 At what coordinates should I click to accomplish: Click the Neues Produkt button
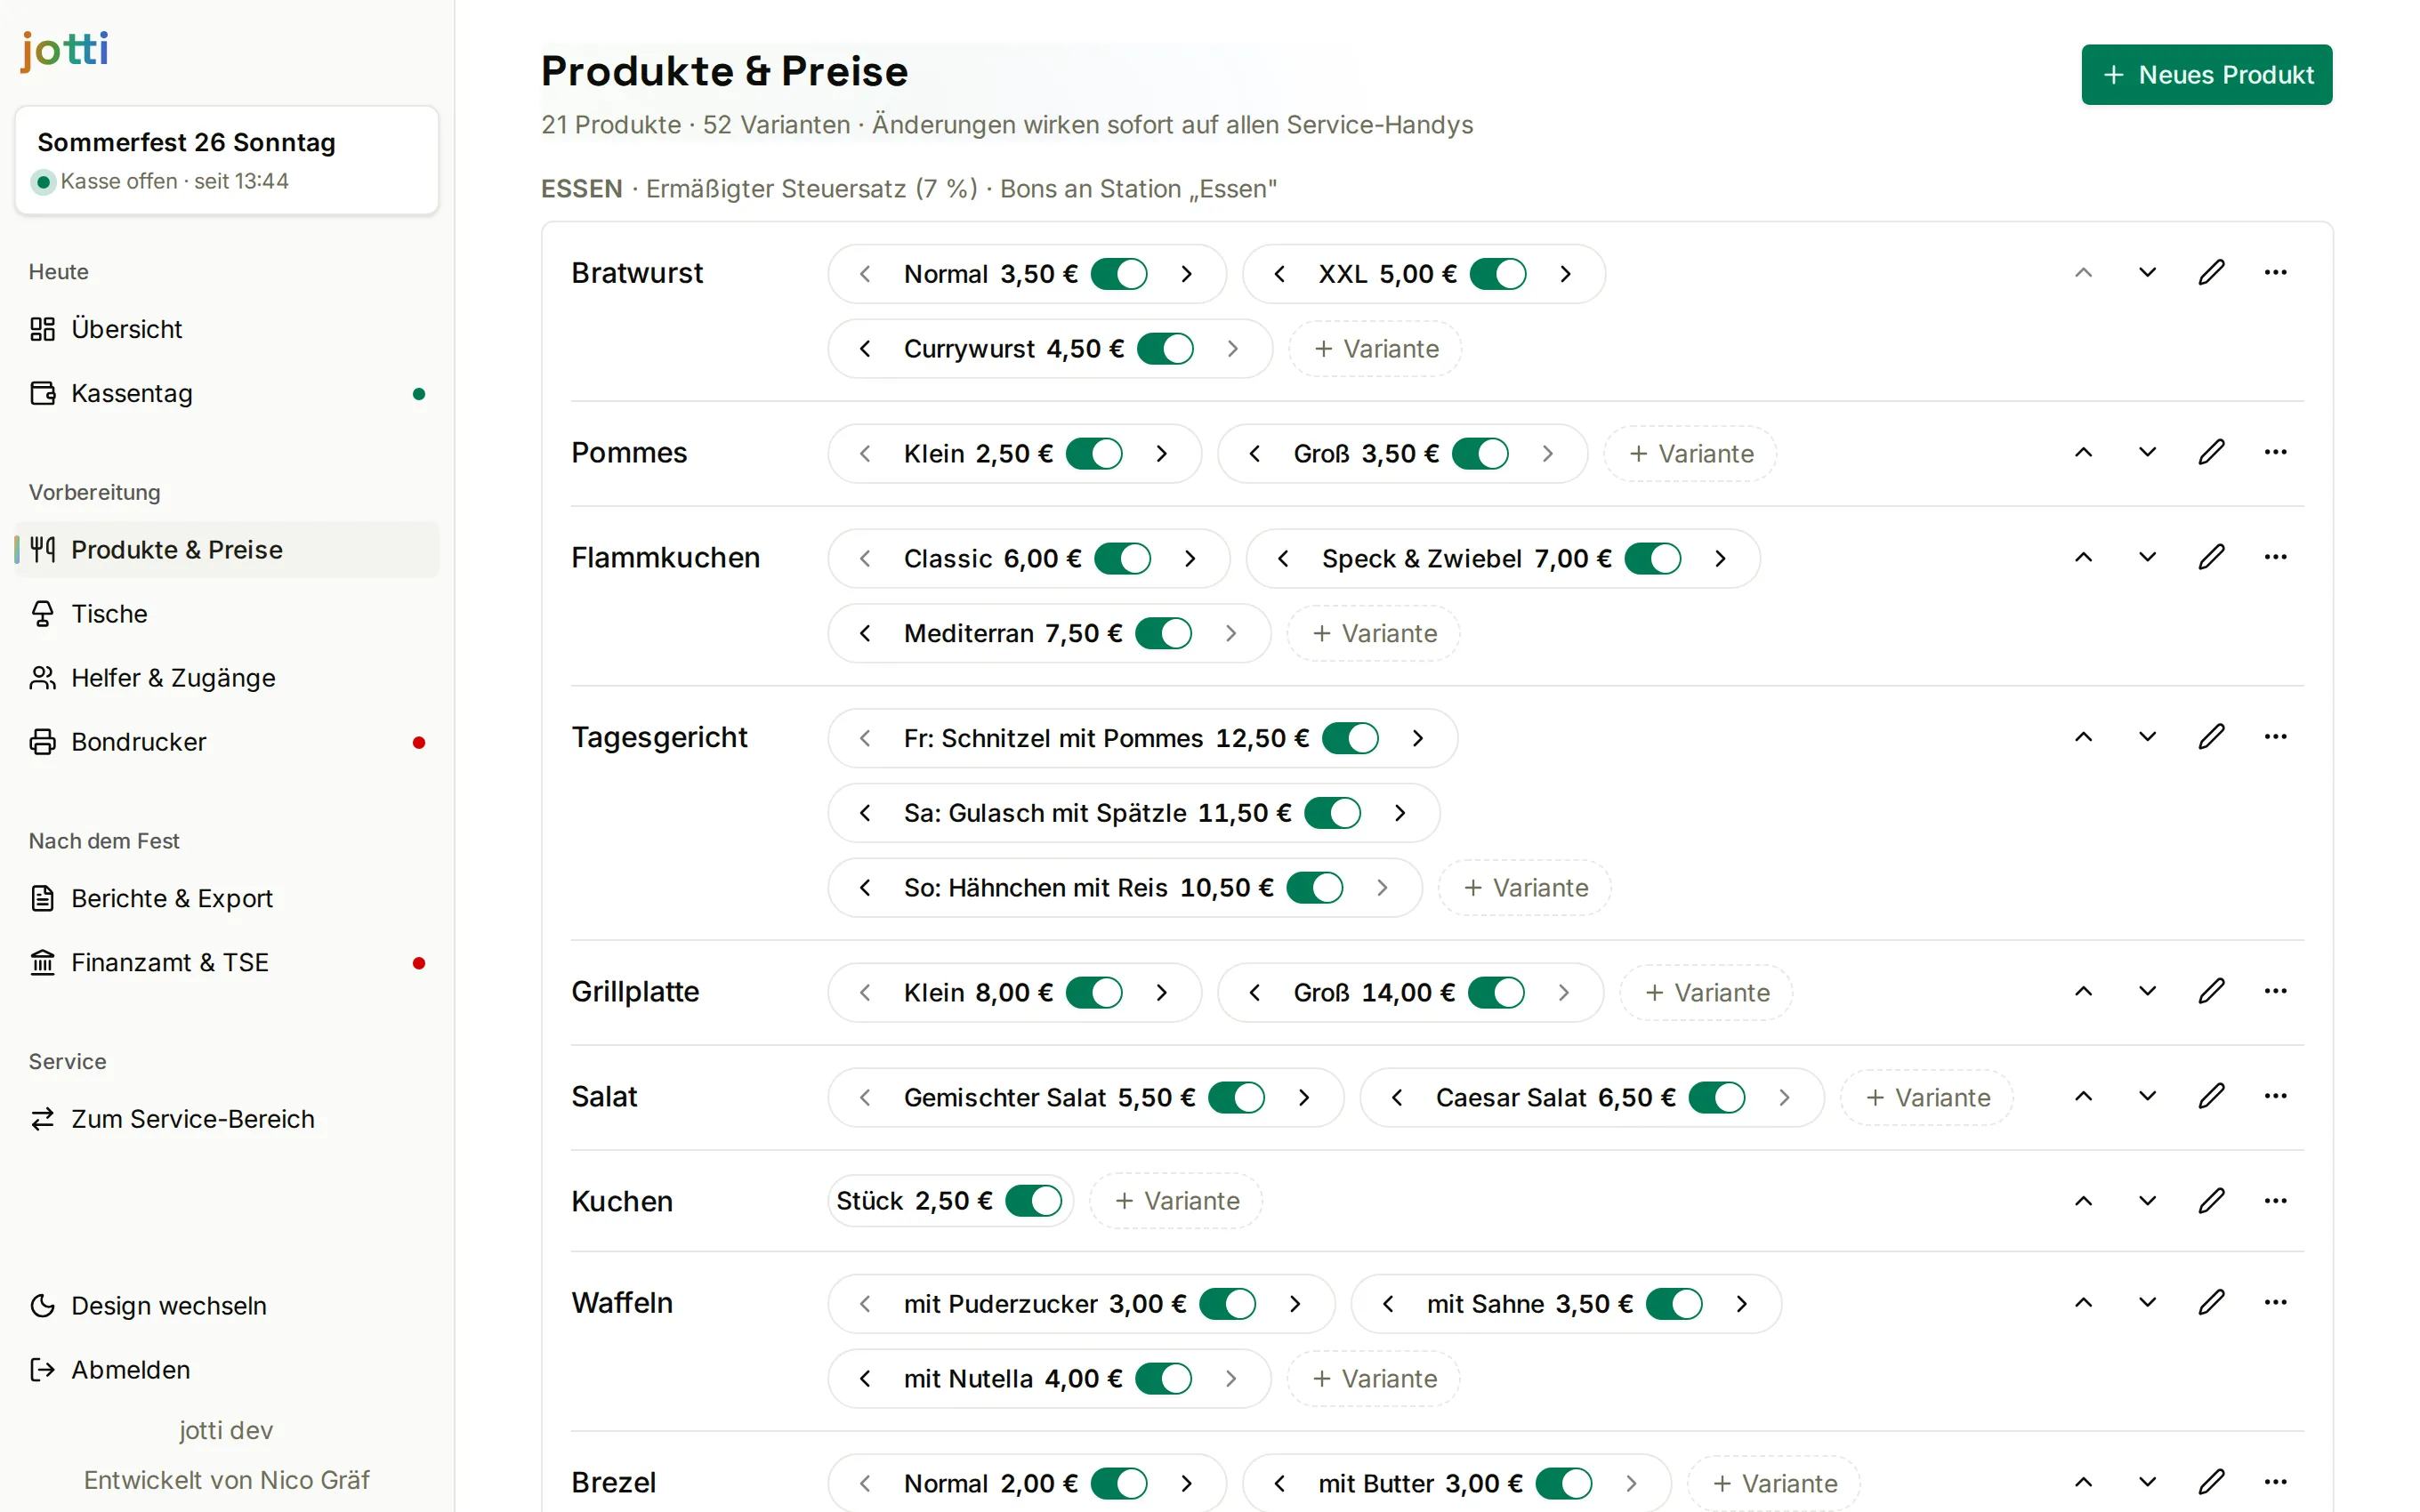2206,75
